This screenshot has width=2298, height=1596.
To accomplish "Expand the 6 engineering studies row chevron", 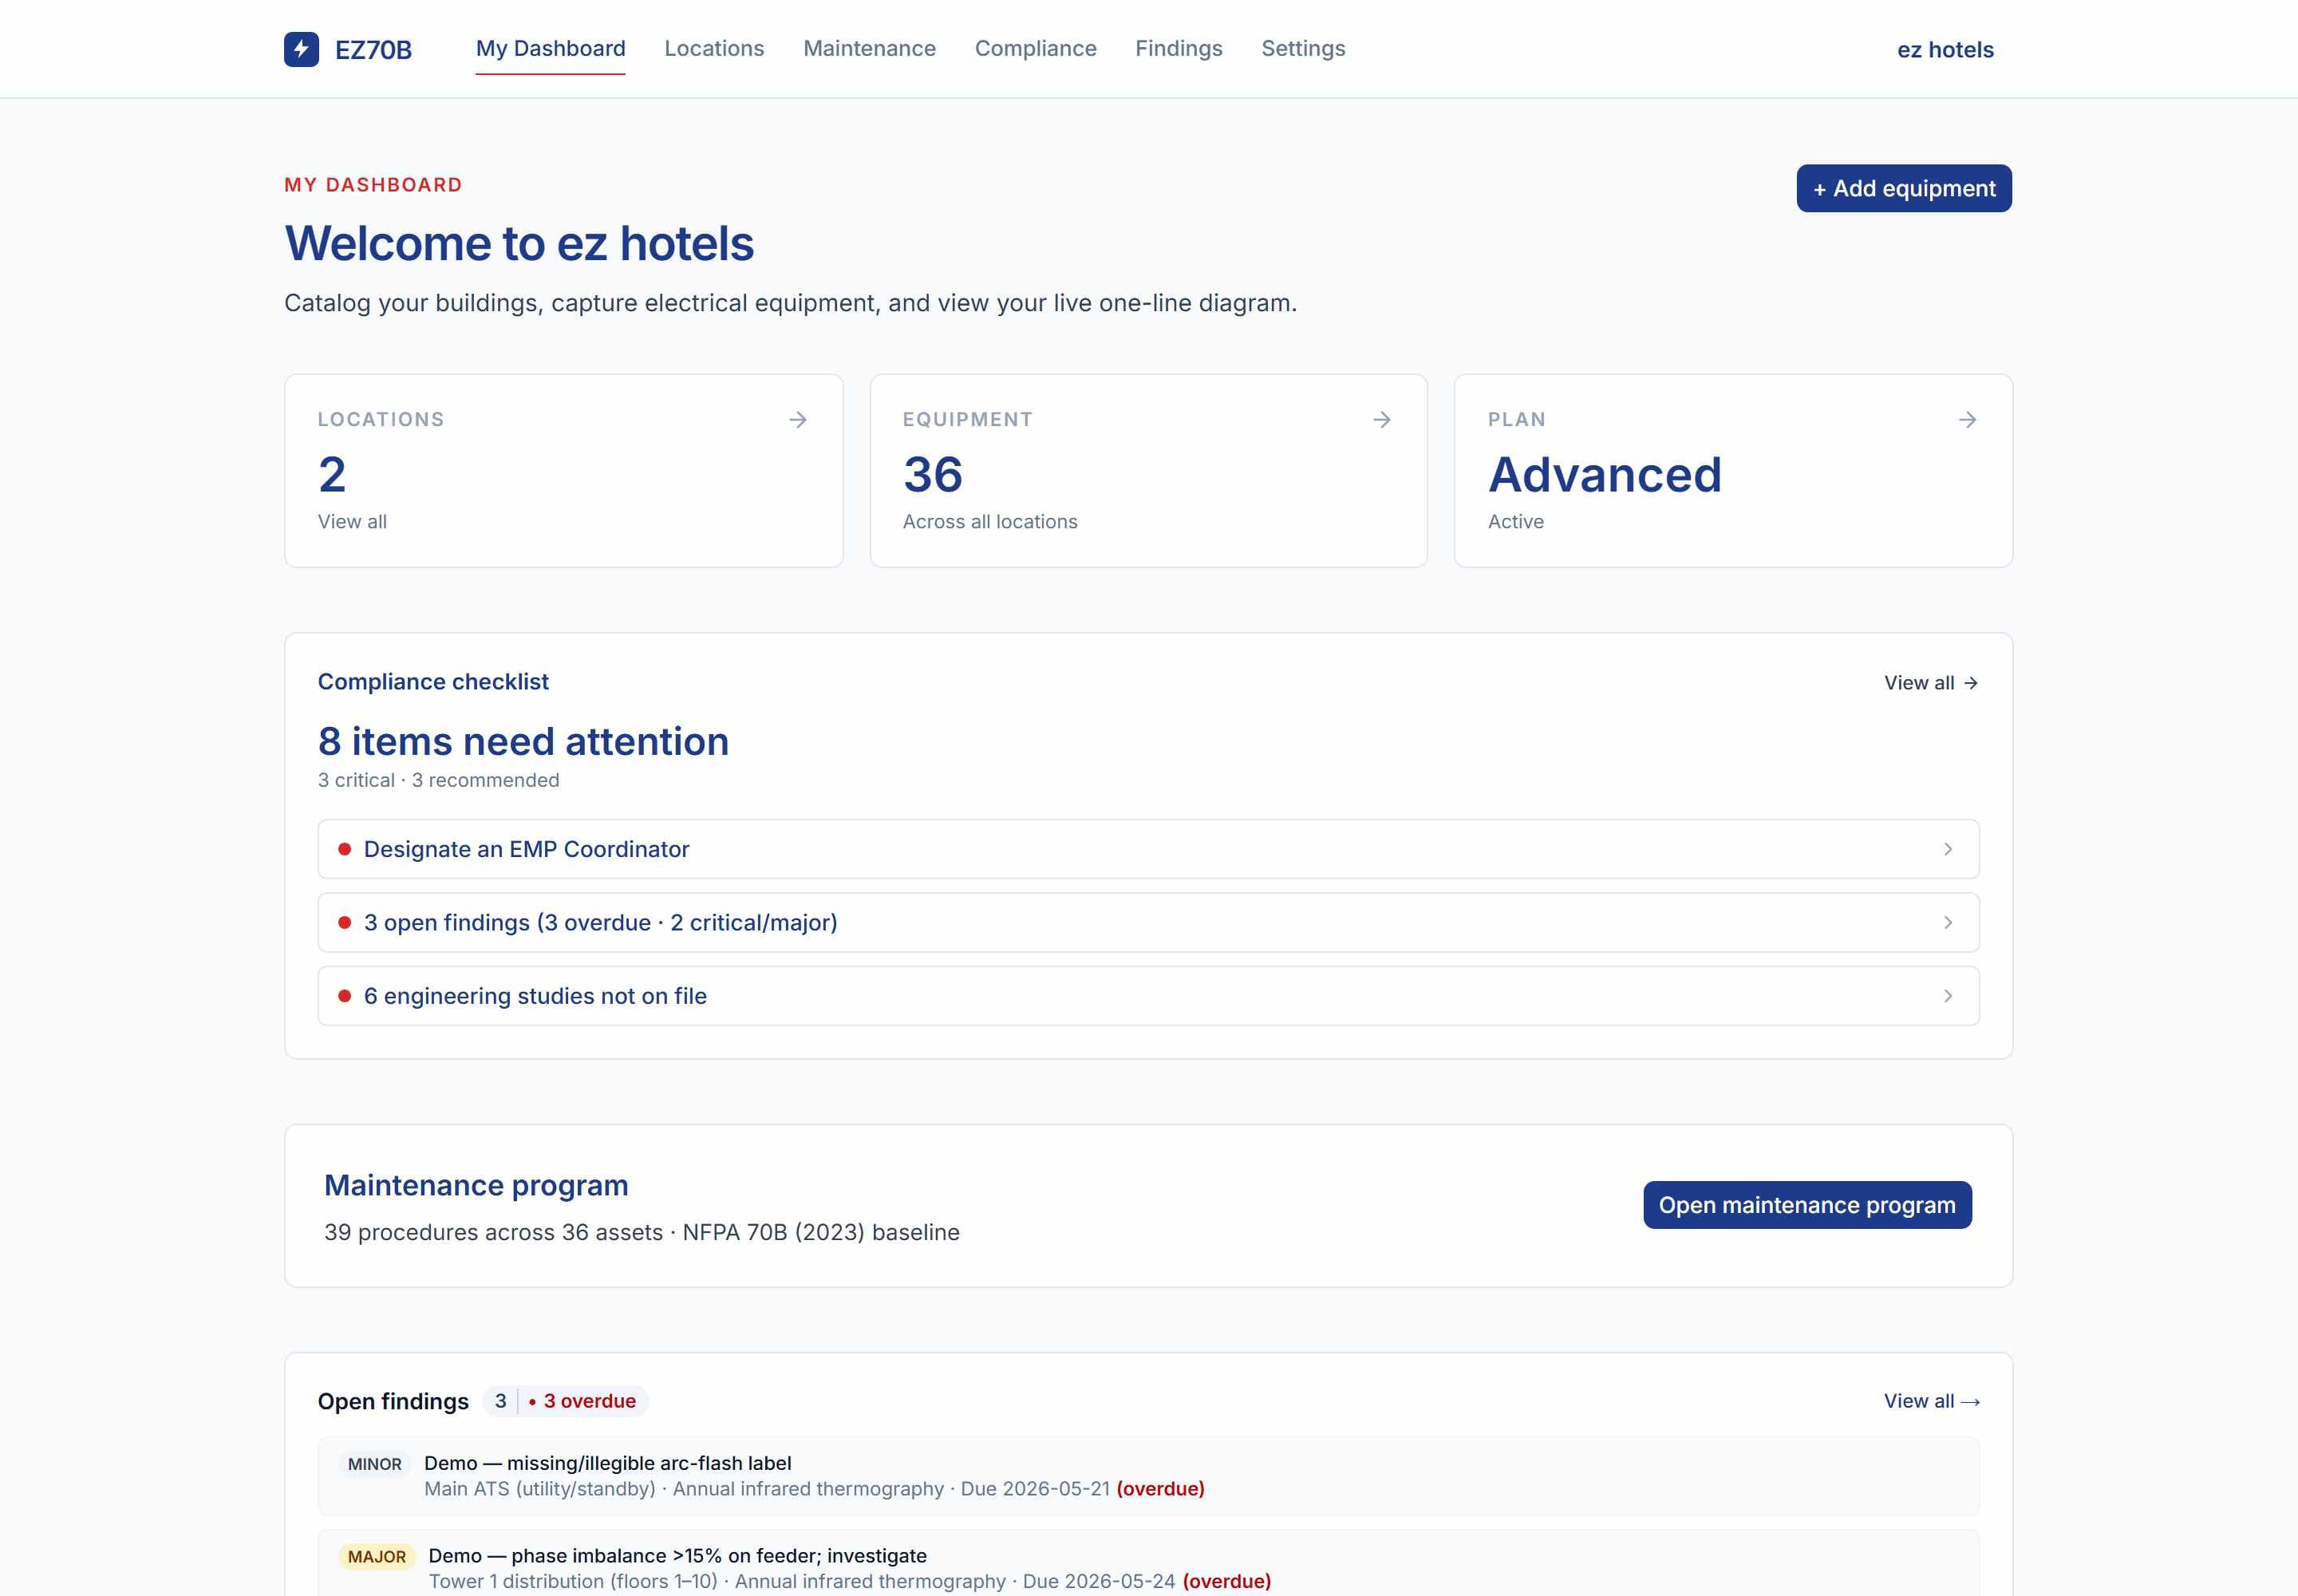I will click(x=1947, y=996).
